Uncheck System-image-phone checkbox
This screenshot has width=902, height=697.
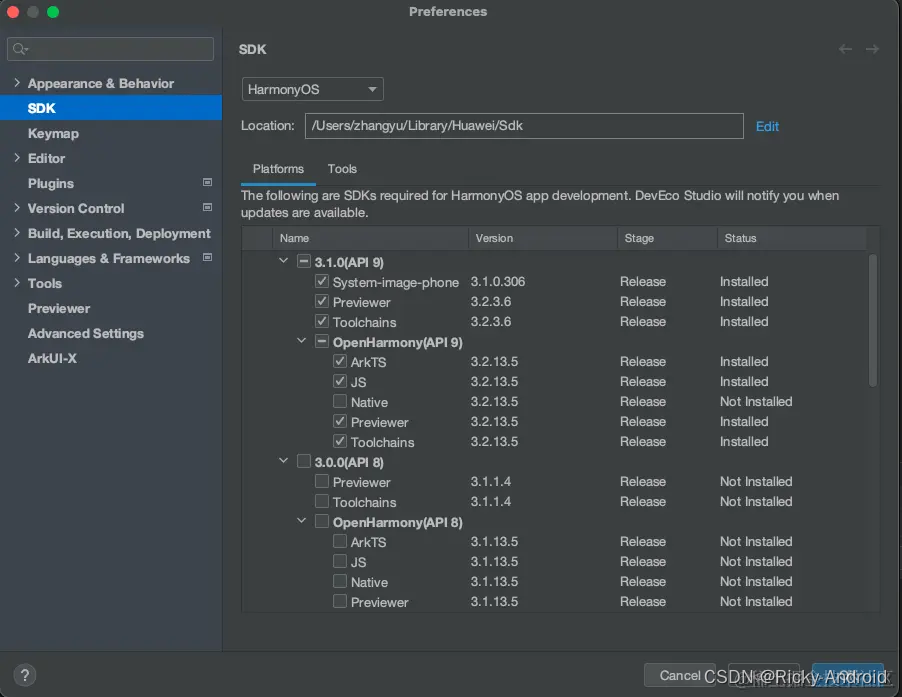coord(322,282)
